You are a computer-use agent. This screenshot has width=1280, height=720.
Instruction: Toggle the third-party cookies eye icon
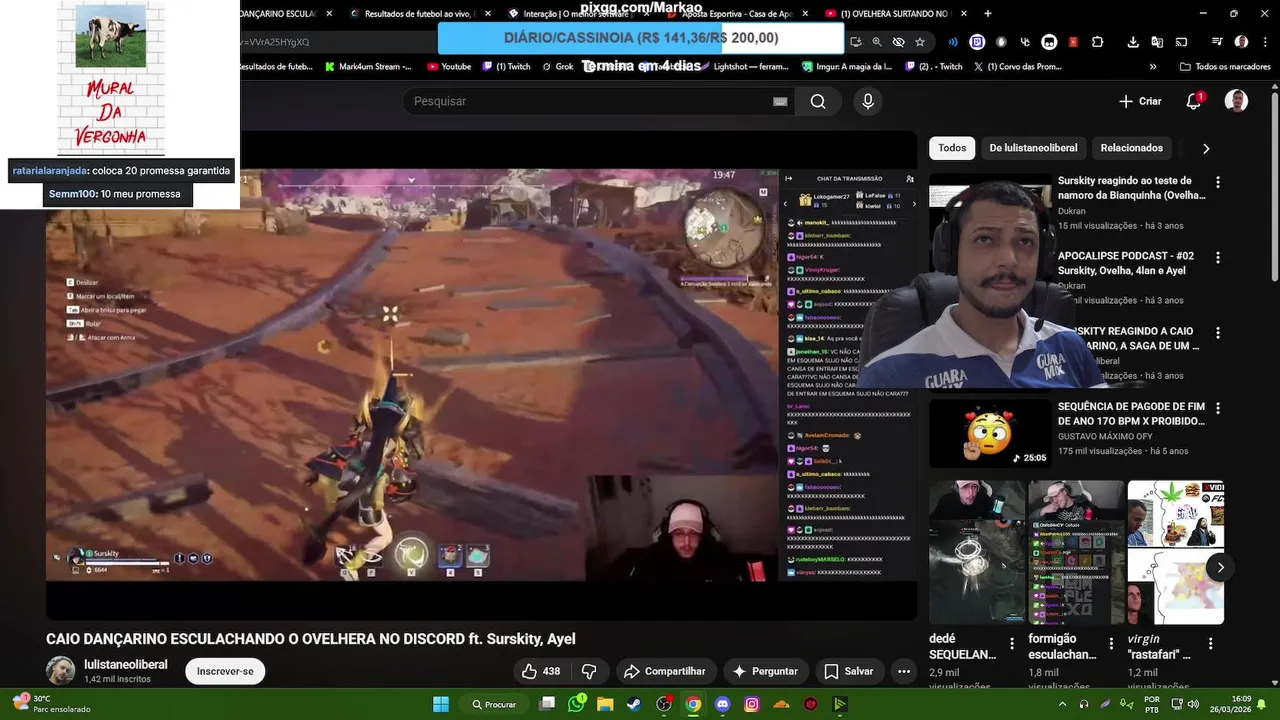pyautogui.click(x=898, y=42)
